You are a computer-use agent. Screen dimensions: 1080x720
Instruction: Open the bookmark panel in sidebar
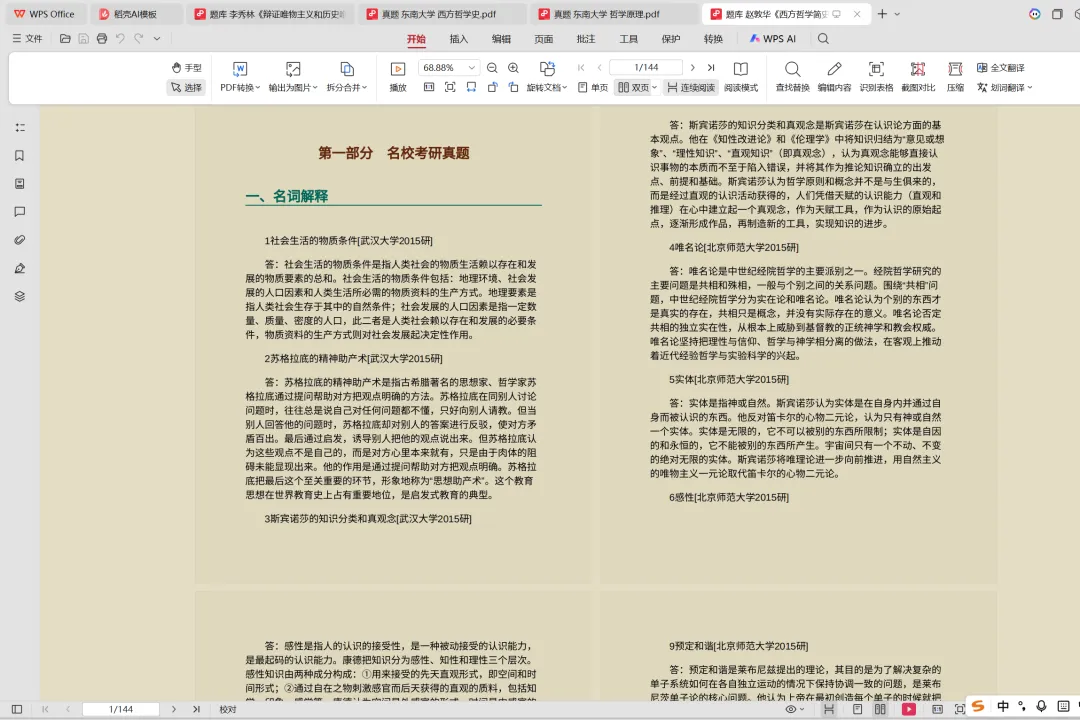pos(20,156)
